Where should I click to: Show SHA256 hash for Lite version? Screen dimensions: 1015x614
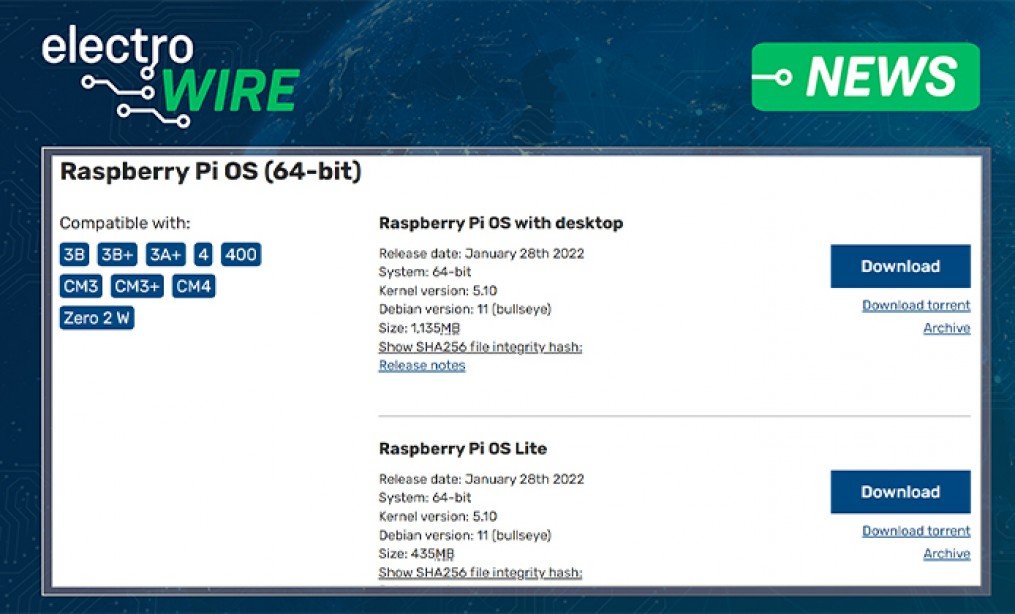pyautogui.click(x=479, y=571)
